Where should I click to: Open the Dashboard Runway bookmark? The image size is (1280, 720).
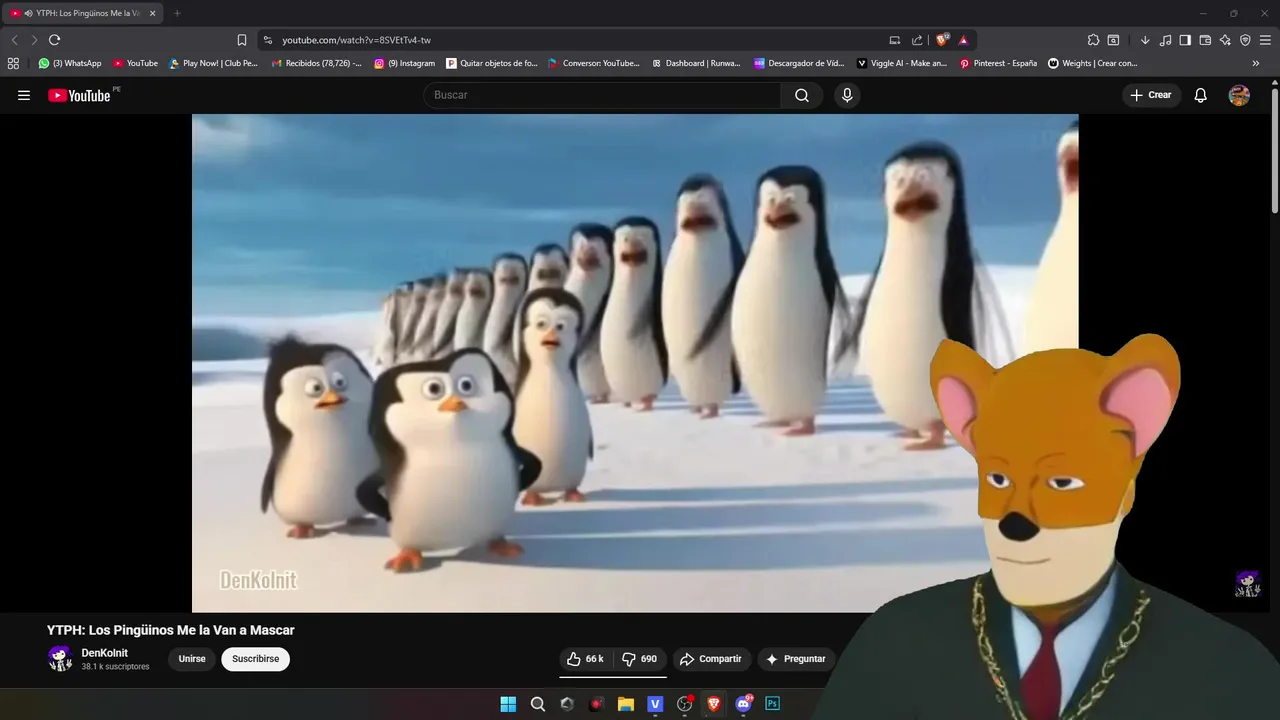tap(696, 63)
